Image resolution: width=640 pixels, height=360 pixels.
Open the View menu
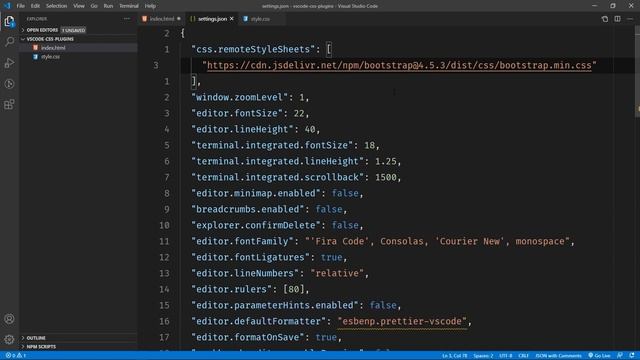79,6
